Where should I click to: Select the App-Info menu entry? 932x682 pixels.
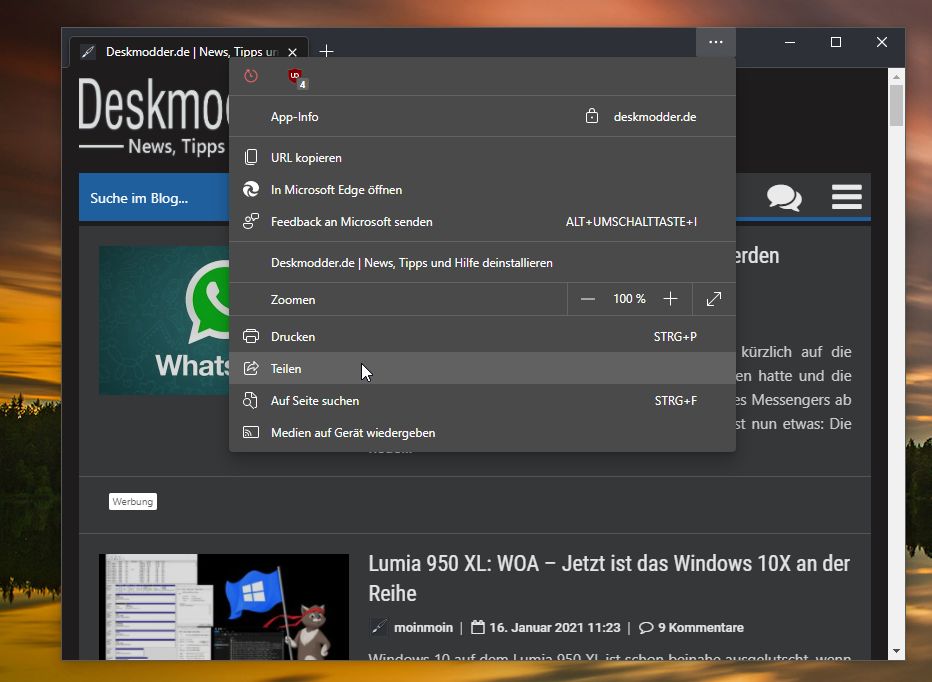coord(482,117)
